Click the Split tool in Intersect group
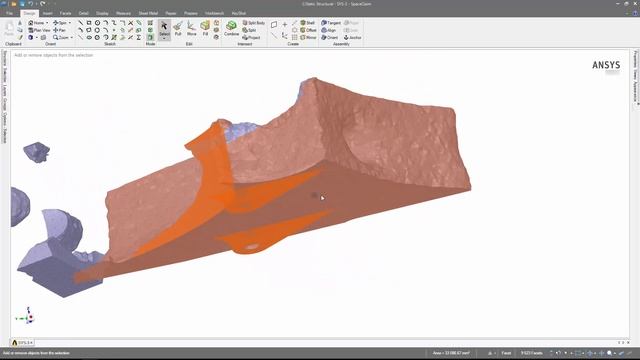The height and width of the screenshot is (360, 640). [x=249, y=30]
